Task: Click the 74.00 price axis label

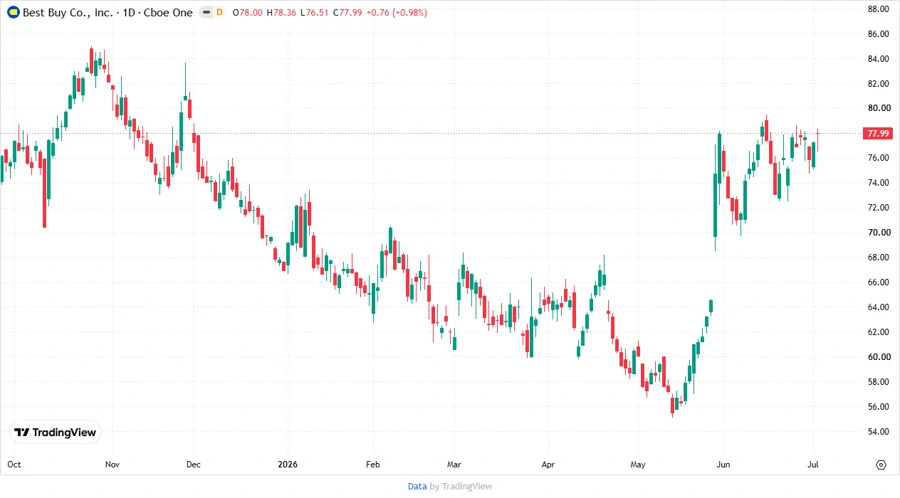Action: click(879, 182)
